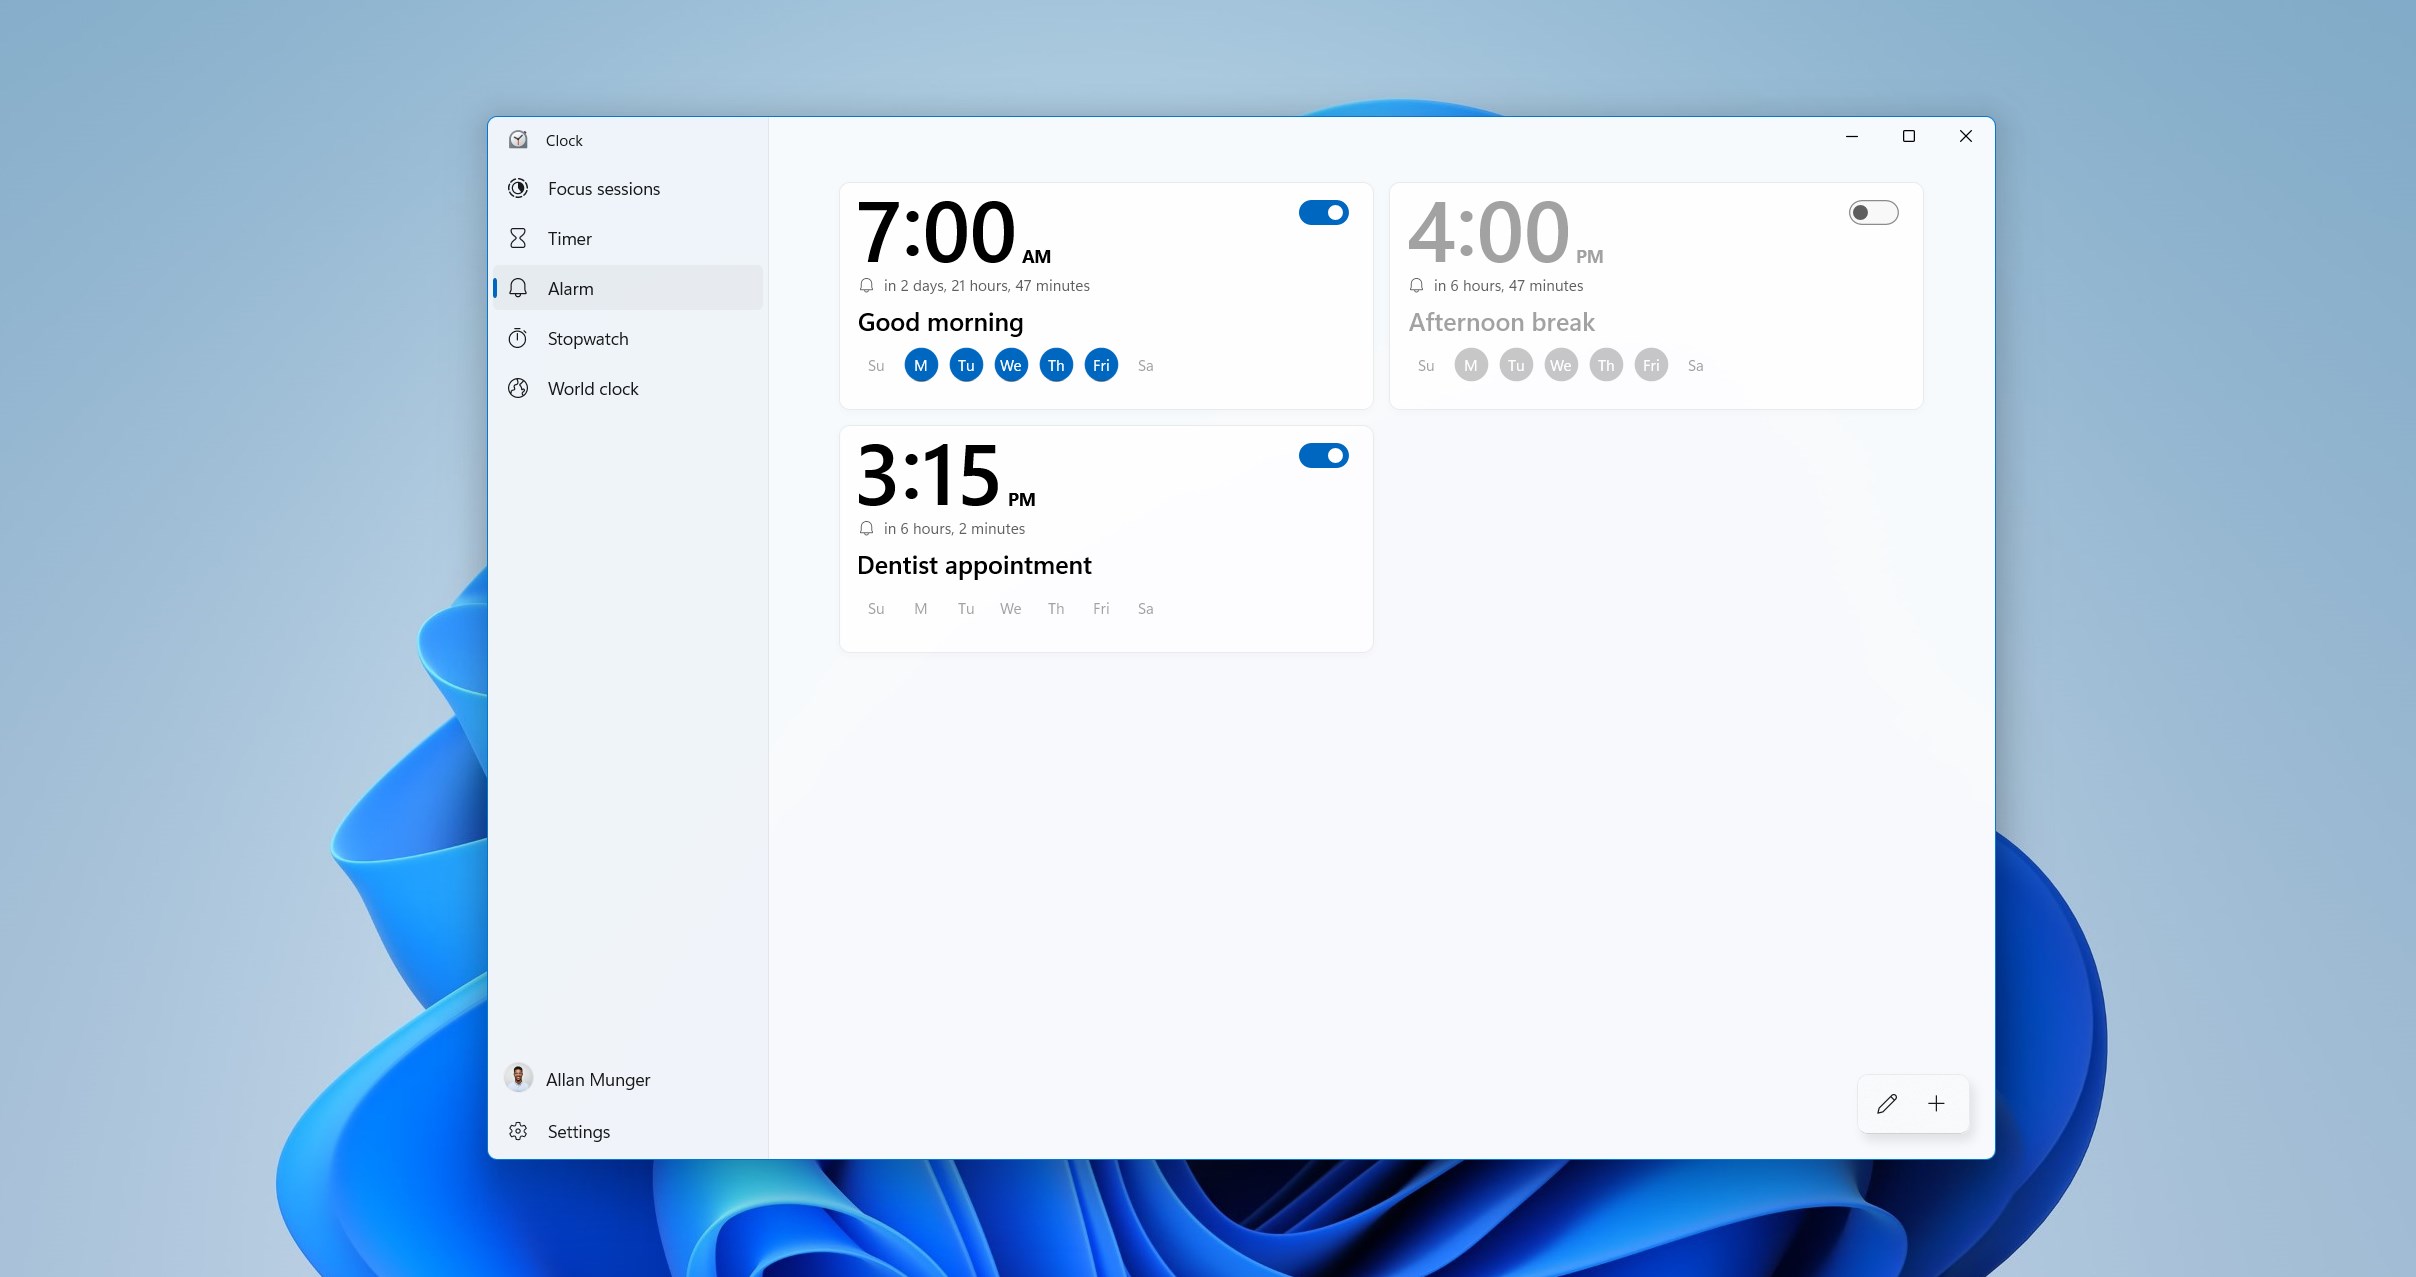2416x1277 pixels.
Task: Deselect Monday repeat on Good morning alarm
Action: click(x=920, y=365)
